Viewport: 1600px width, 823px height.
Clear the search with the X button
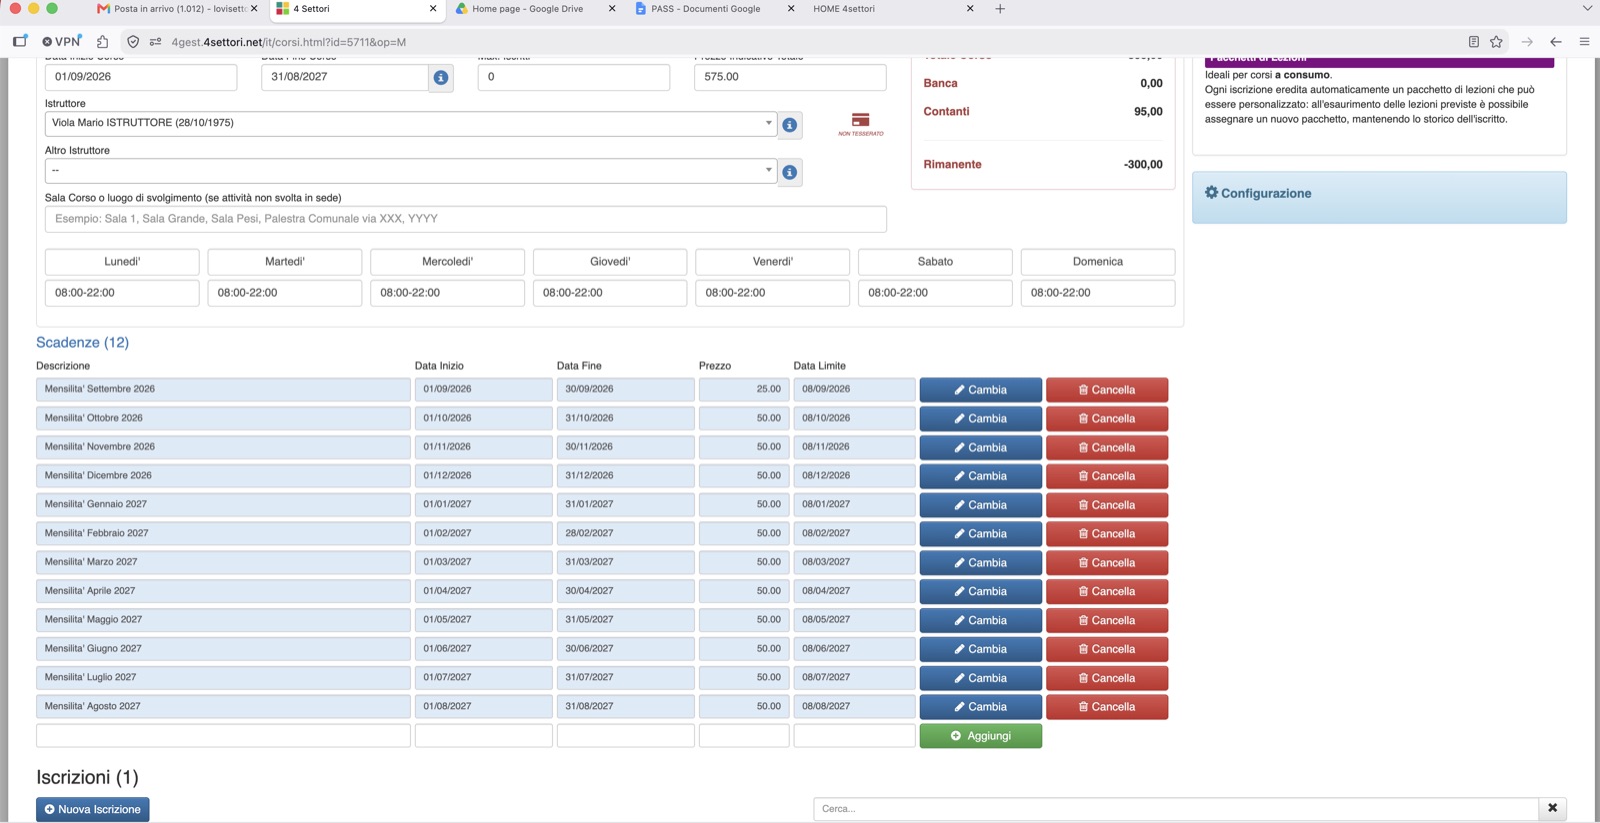click(x=1553, y=808)
